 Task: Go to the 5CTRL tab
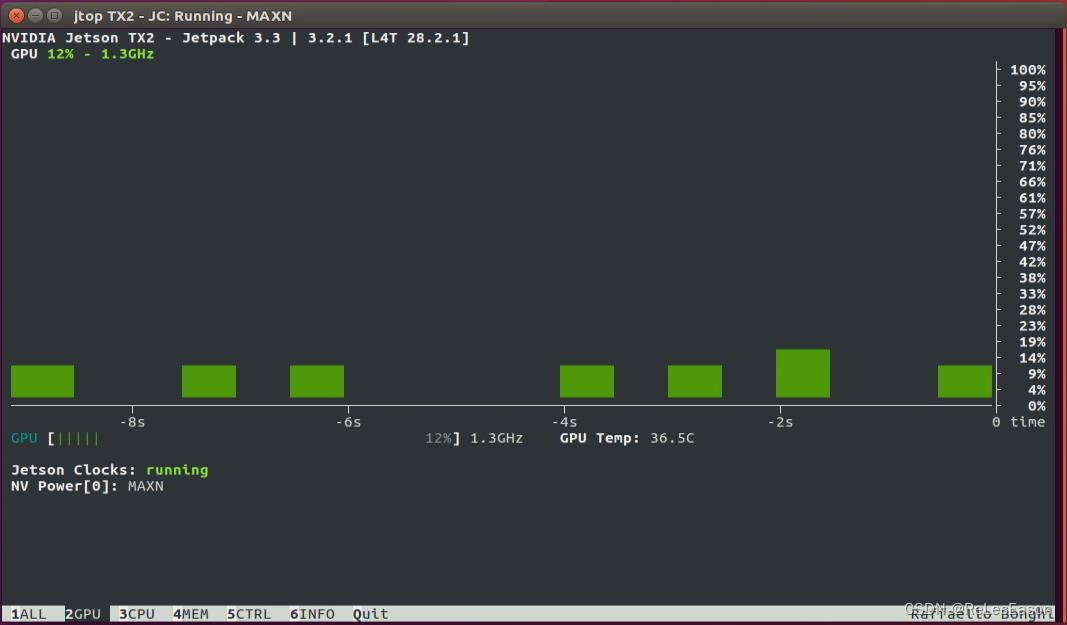pos(249,614)
